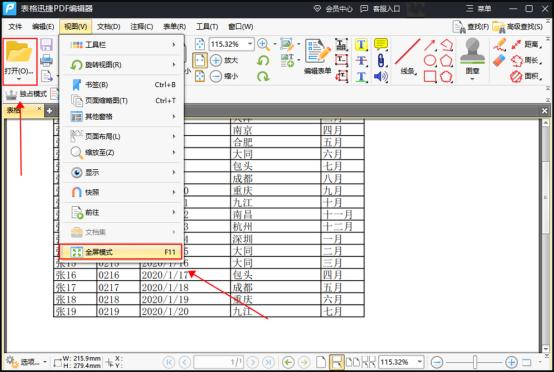Image resolution: width=554 pixels, height=372 pixels.
Task: Open the 文件 menu
Action: [15, 26]
